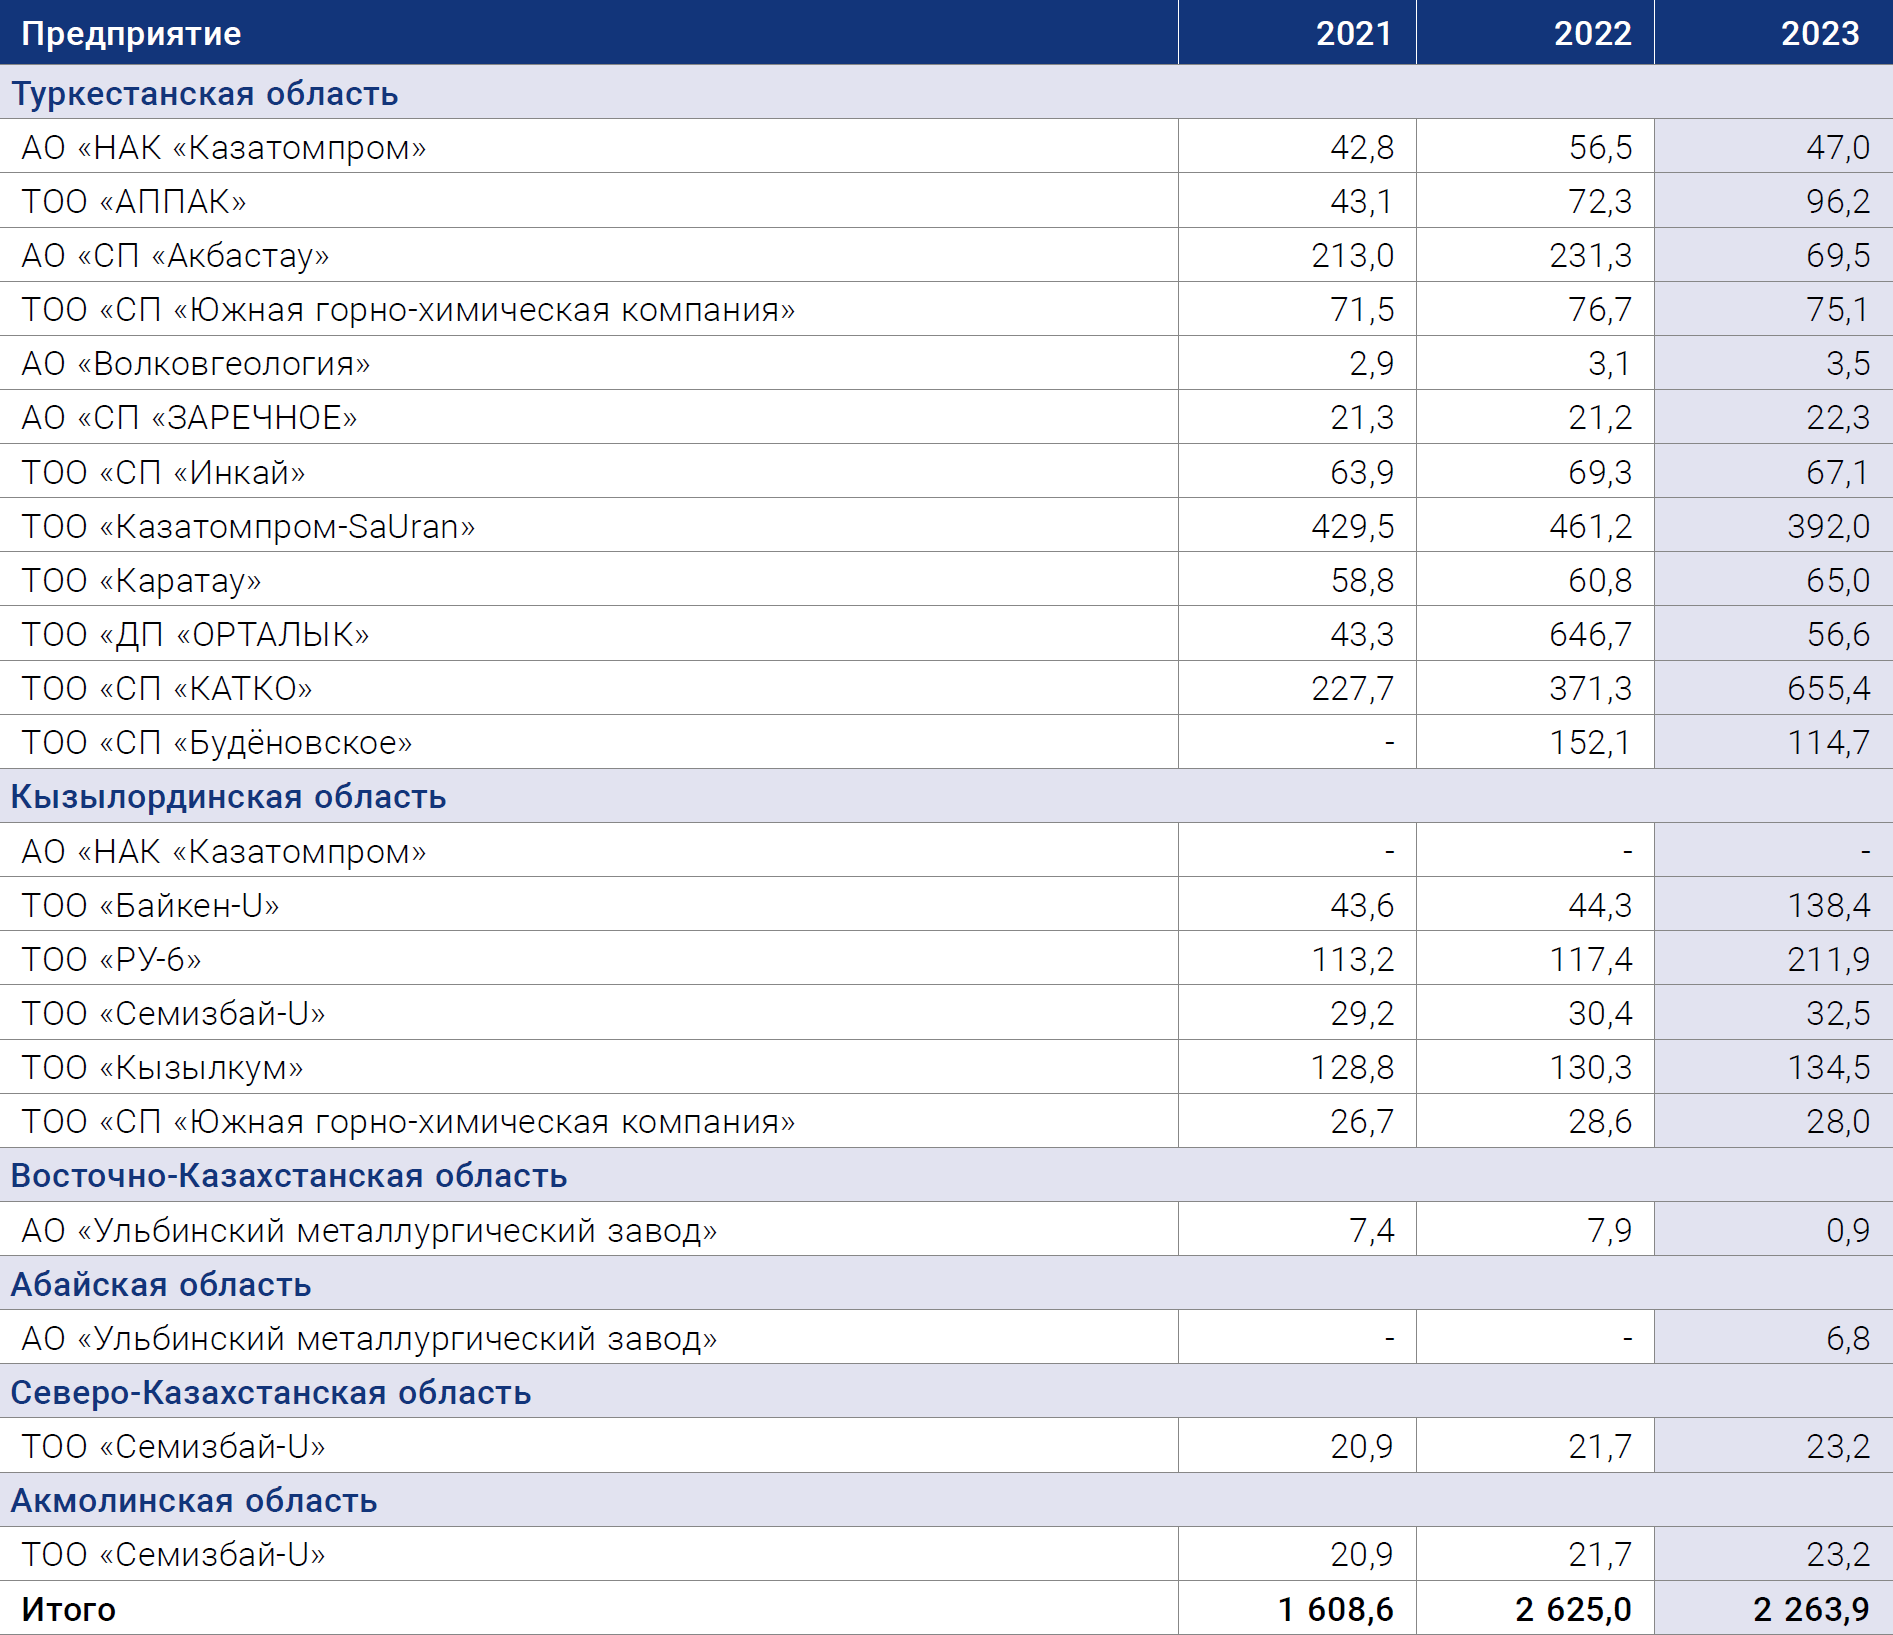Click the value 655,4 for КАТКО

click(1829, 688)
